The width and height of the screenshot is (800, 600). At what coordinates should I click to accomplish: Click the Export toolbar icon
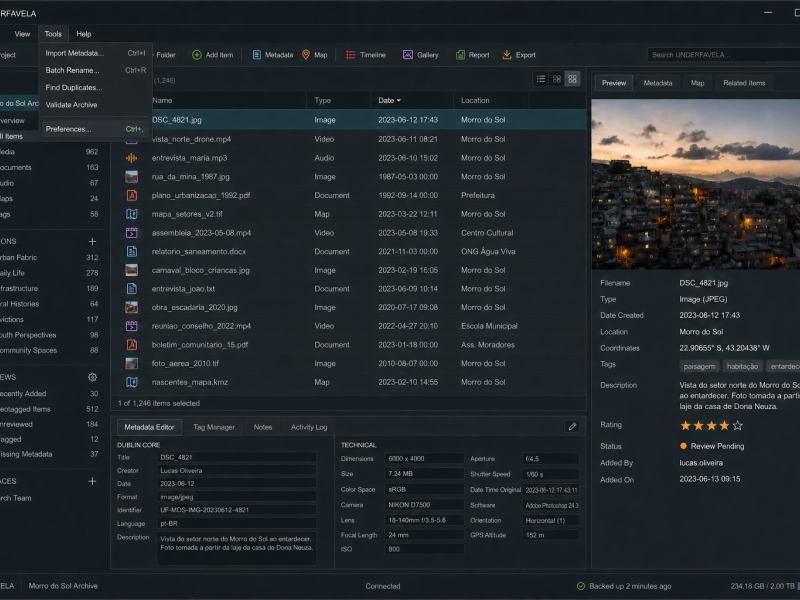tap(507, 55)
